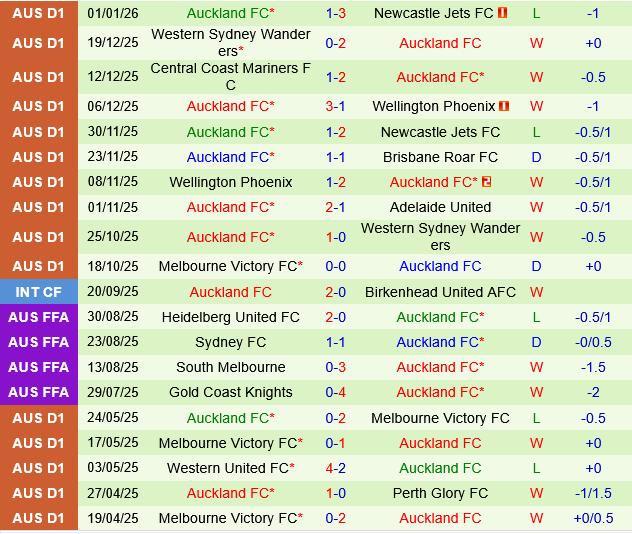Image resolution: width=632 pixels, height=534 pixels.
Task: Click AUS D1 badge on Perth Glory row
Action: [39, 493]
